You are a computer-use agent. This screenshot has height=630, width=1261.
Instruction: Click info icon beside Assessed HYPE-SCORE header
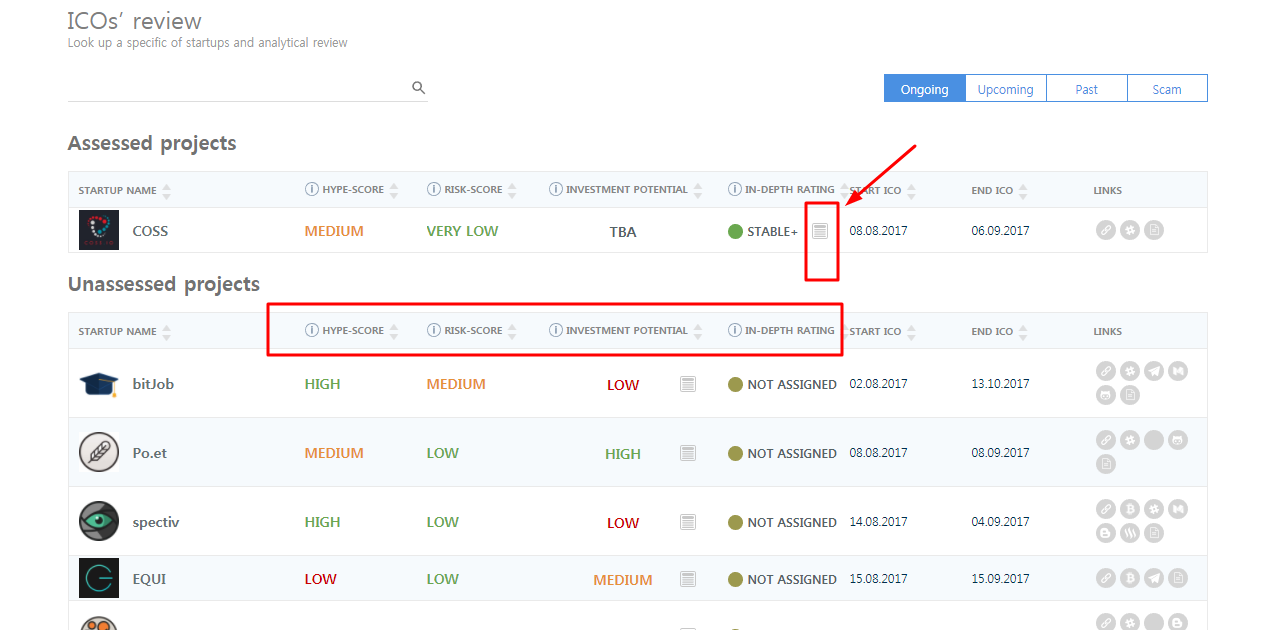click(312, 190)
